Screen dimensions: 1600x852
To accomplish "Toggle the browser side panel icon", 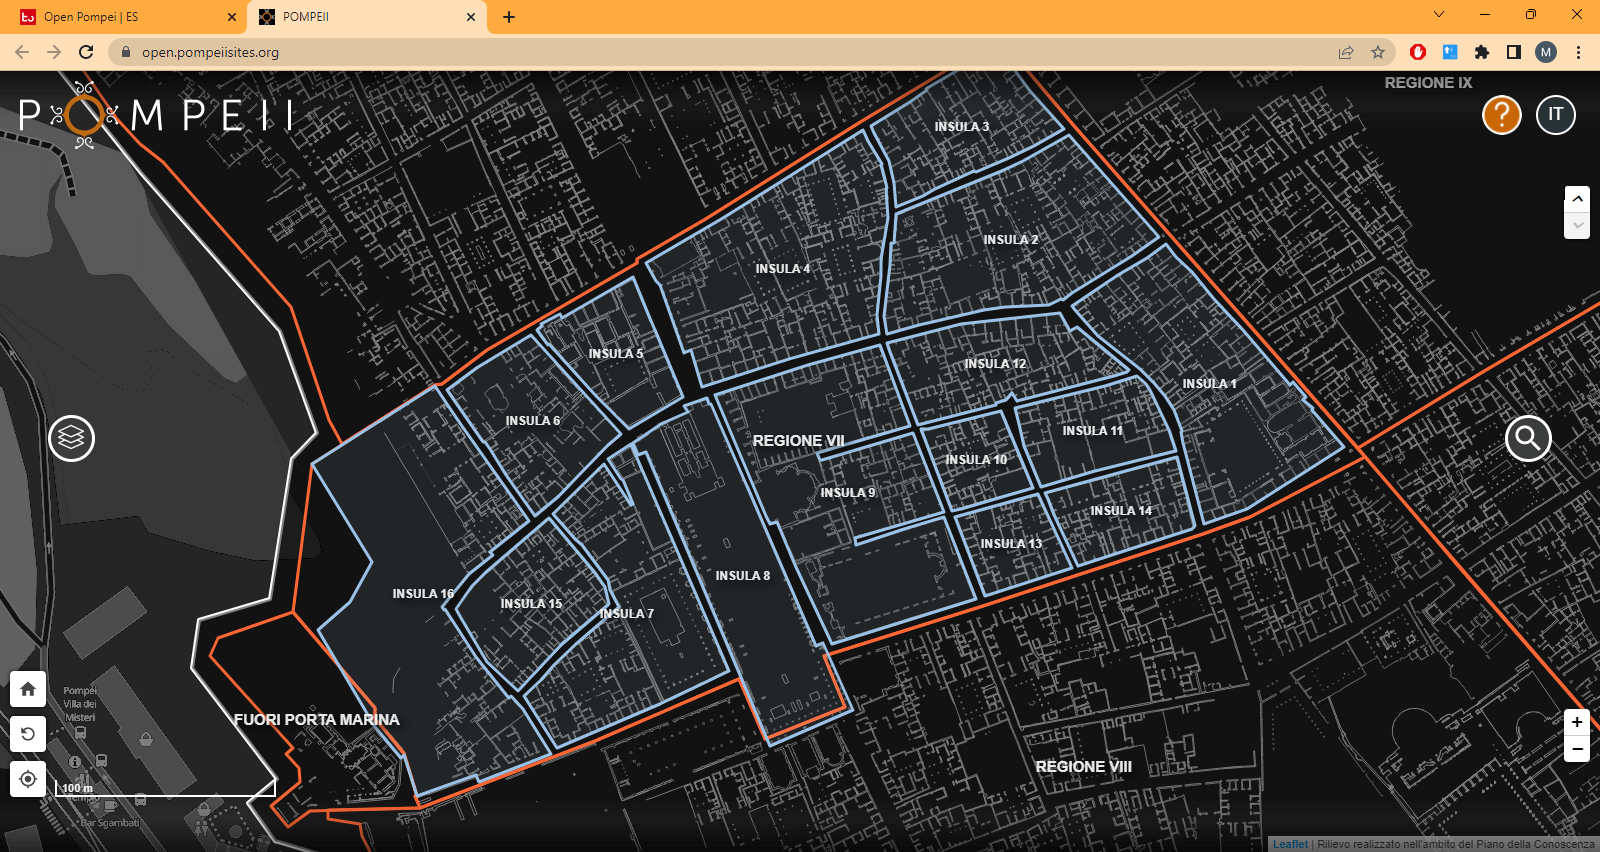I will [x=1514, y=52].
